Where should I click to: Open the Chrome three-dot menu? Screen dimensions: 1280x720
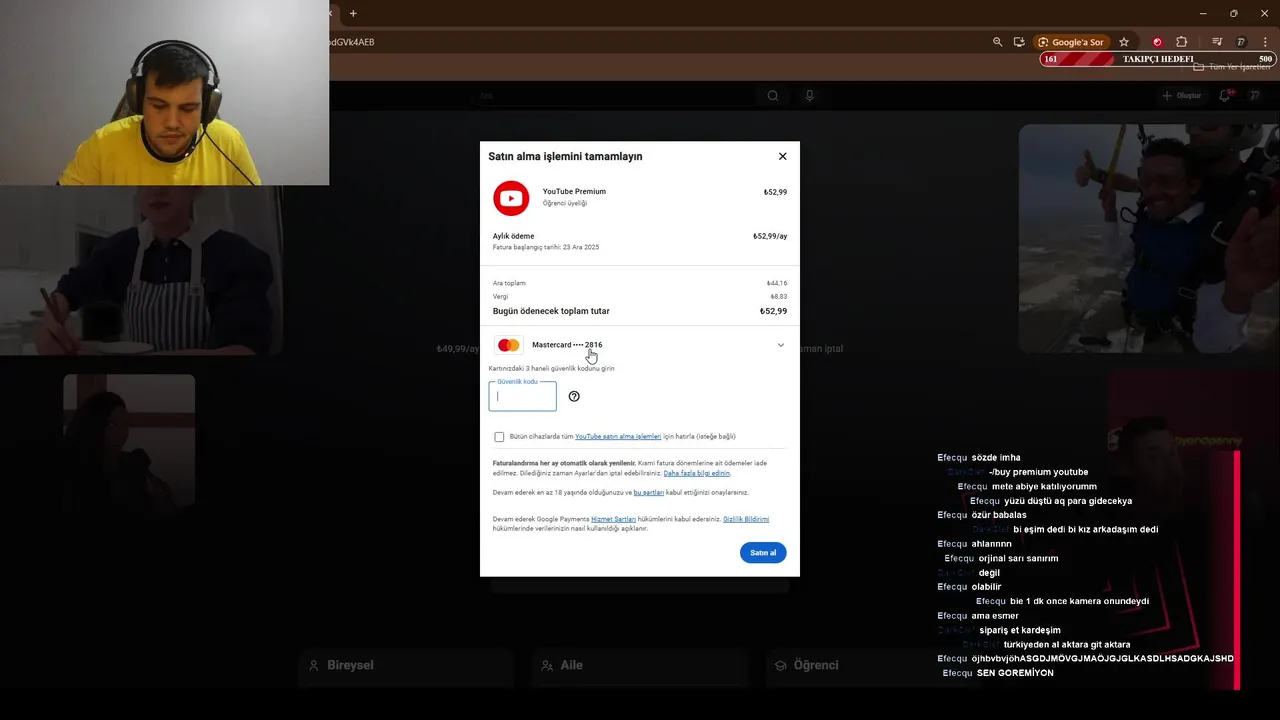pyautogui.click(x=1265, y=42)
